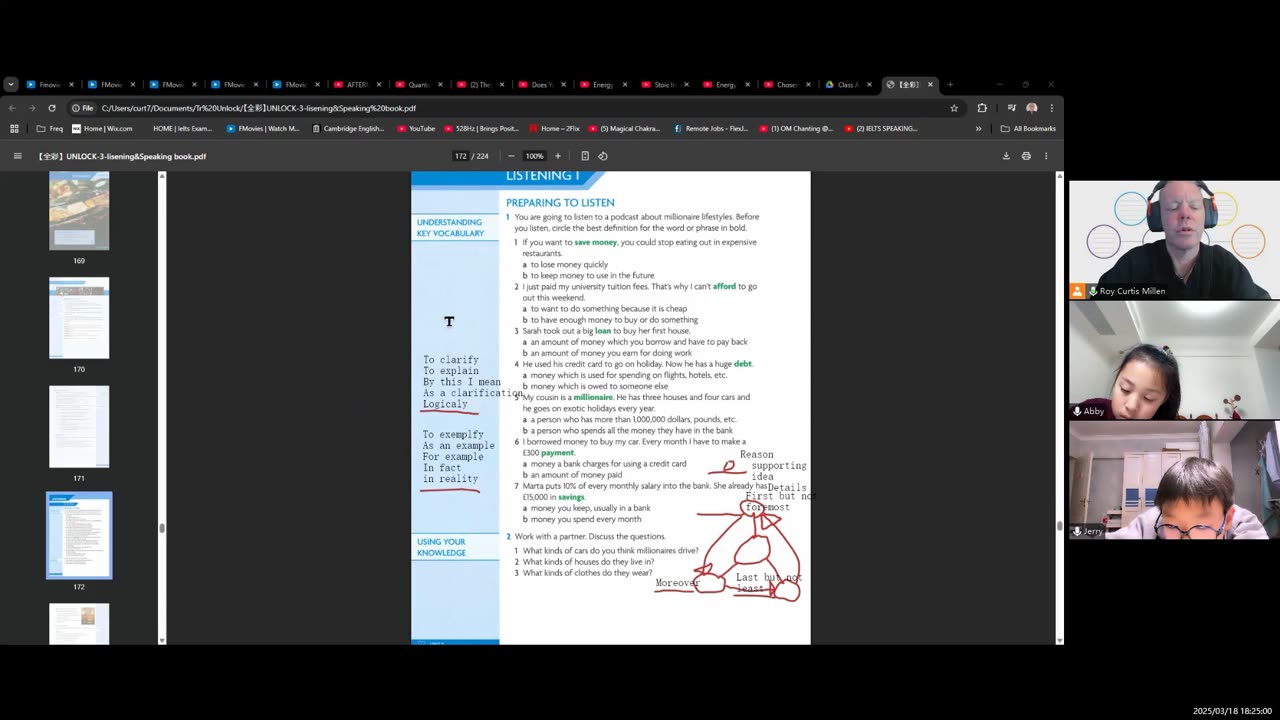Select Jerry's video tile
The image size is (1280, 720).
pyautogui.click(x=1174, y=480)
